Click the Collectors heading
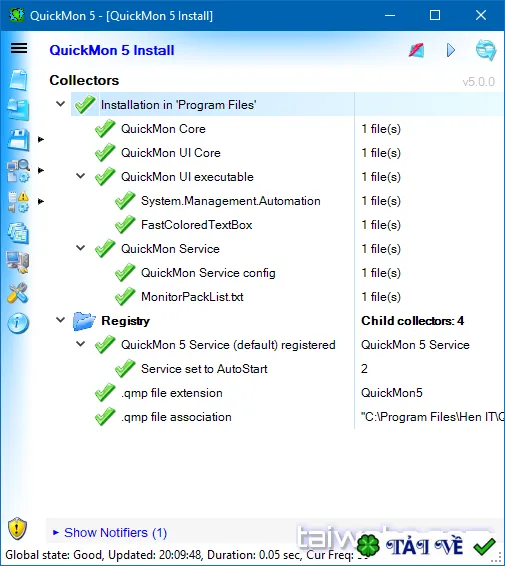 [x=84, y=80]
